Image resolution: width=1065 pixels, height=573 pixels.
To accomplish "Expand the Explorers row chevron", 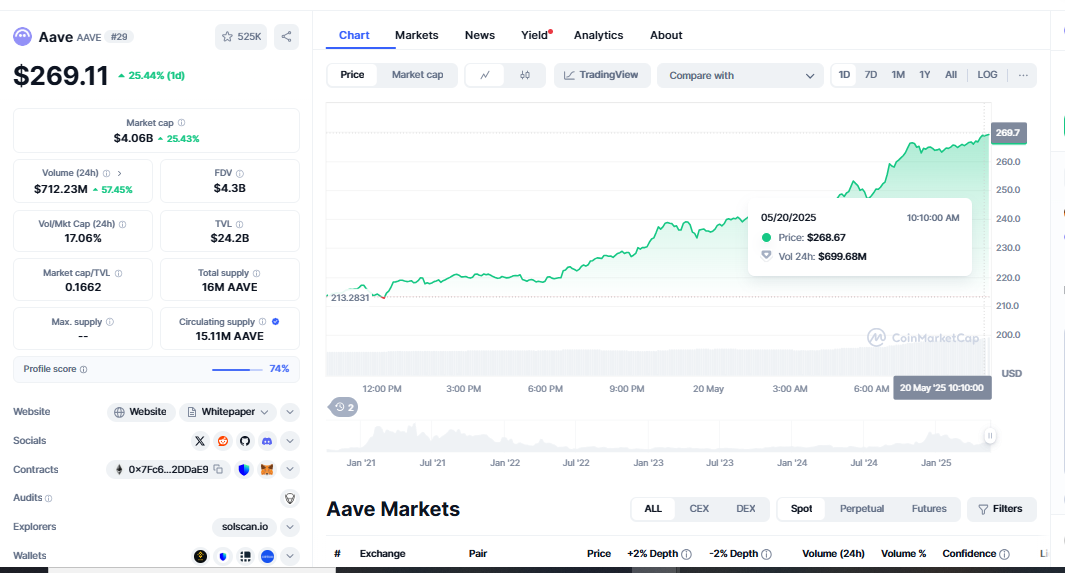I will click(x=290, y=527).
